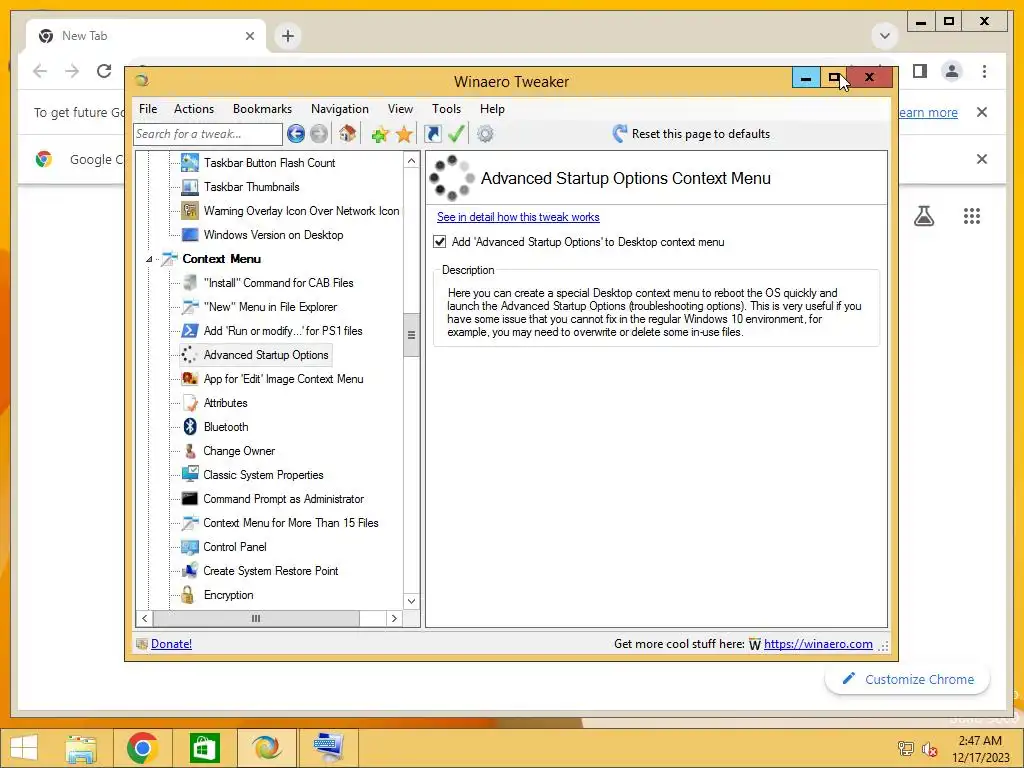The image size is (1024, 768).
Task: Click the Taskbar Thumbnails item icon
Action: tap(190, 187)
